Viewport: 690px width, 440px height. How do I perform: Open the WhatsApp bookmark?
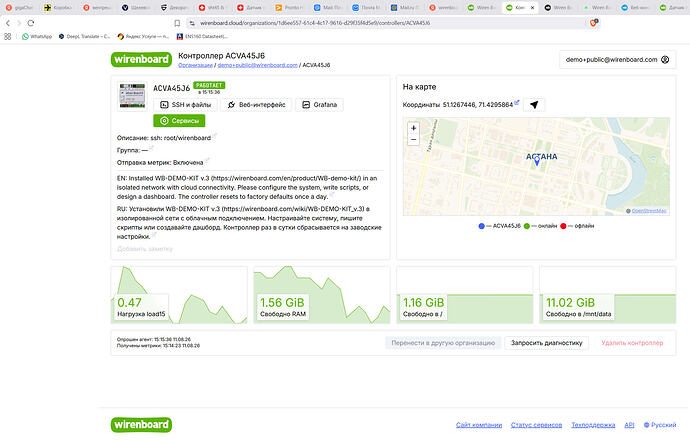point(37,37)
